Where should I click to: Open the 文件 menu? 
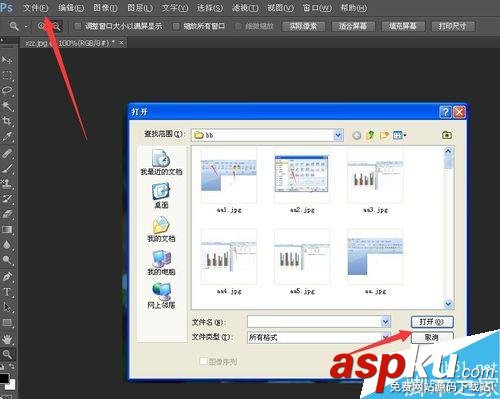tap(35, 8)
